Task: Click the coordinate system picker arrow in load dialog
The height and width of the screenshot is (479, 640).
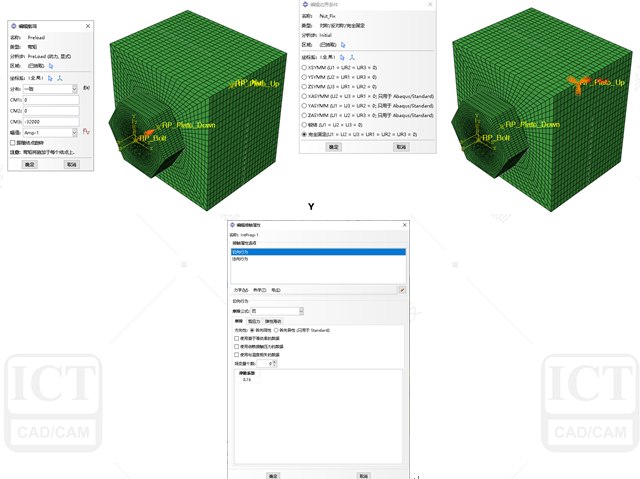Action: click(50, 77)
